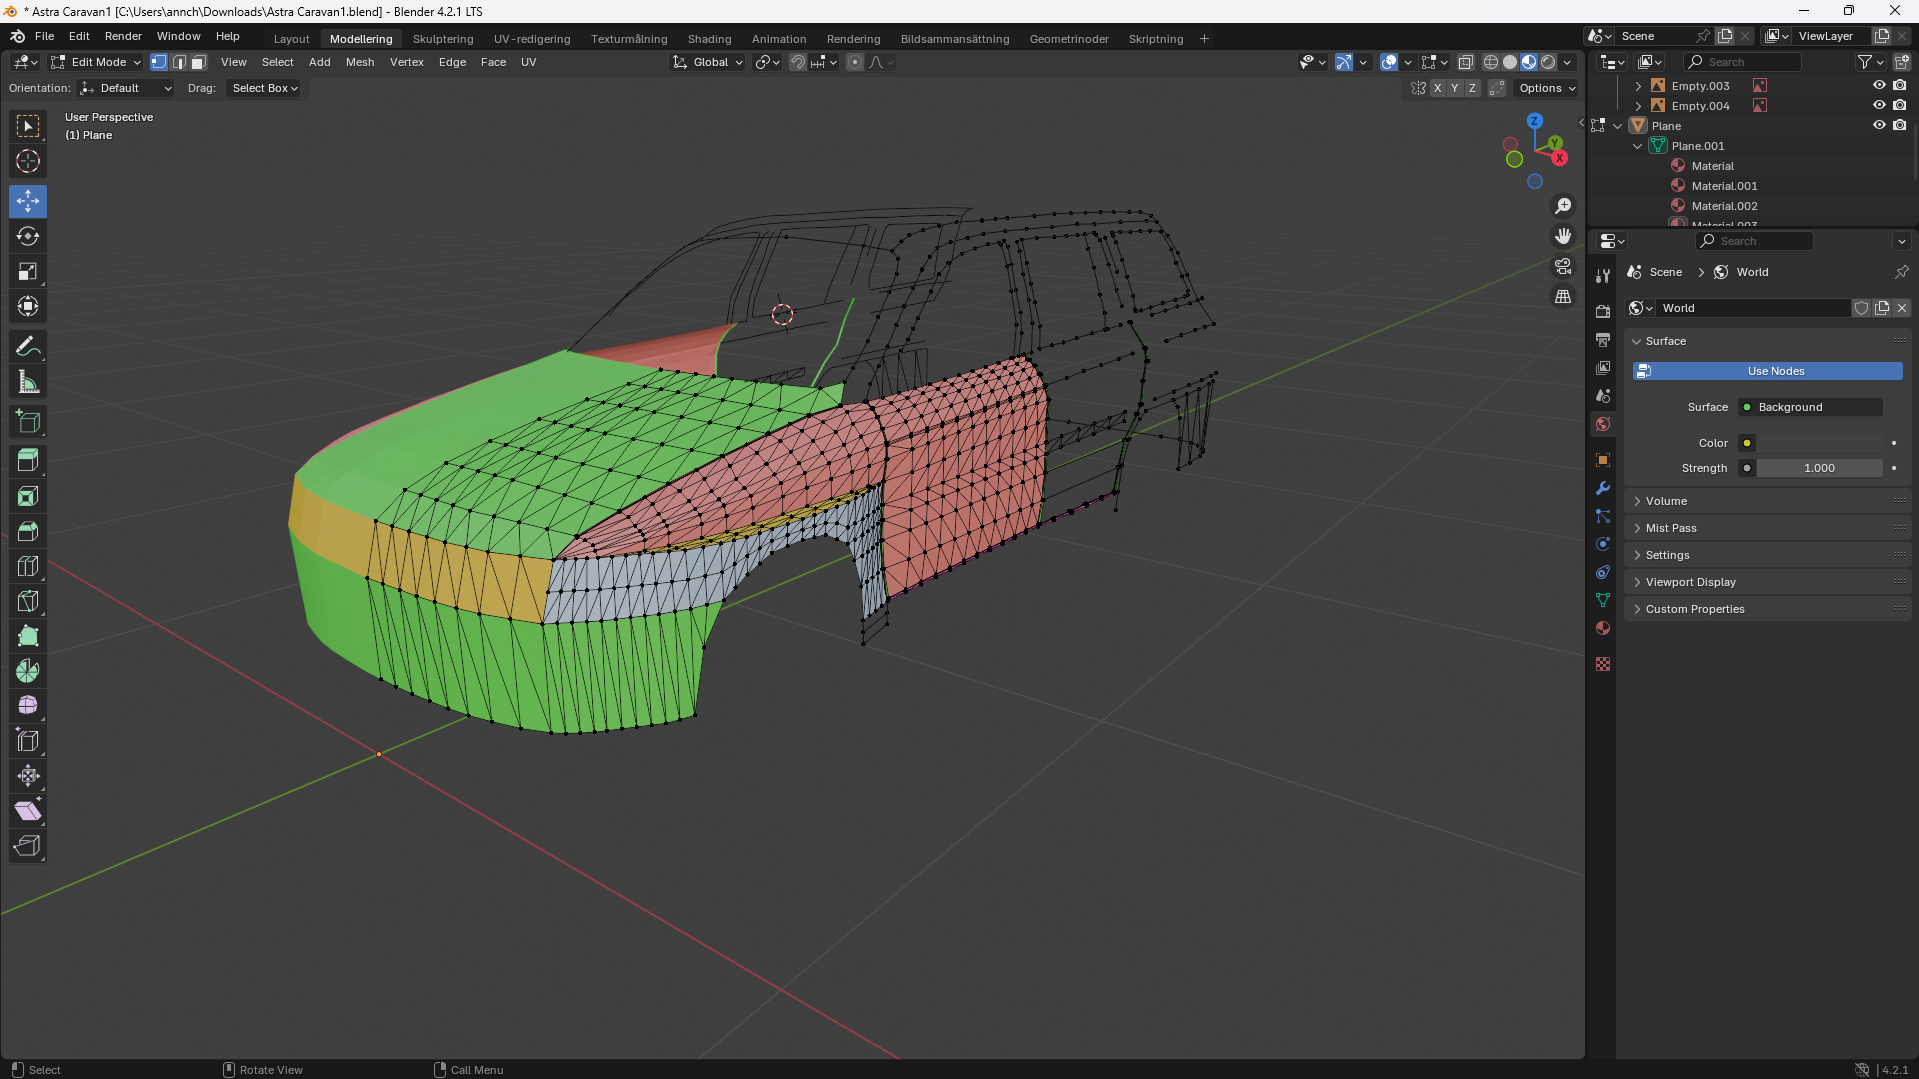
Task: Click the Measure ruler tool
Action: point(28,382)
